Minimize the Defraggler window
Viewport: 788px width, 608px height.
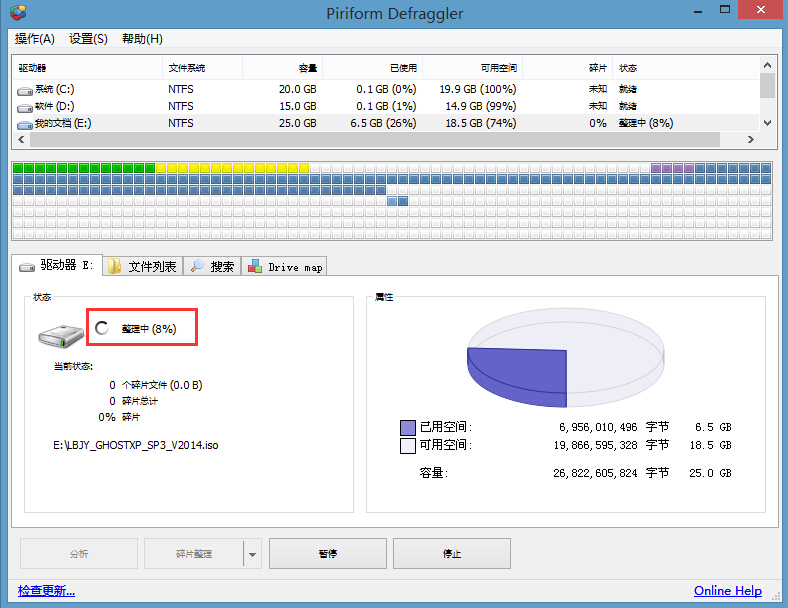tap(698, 11)
